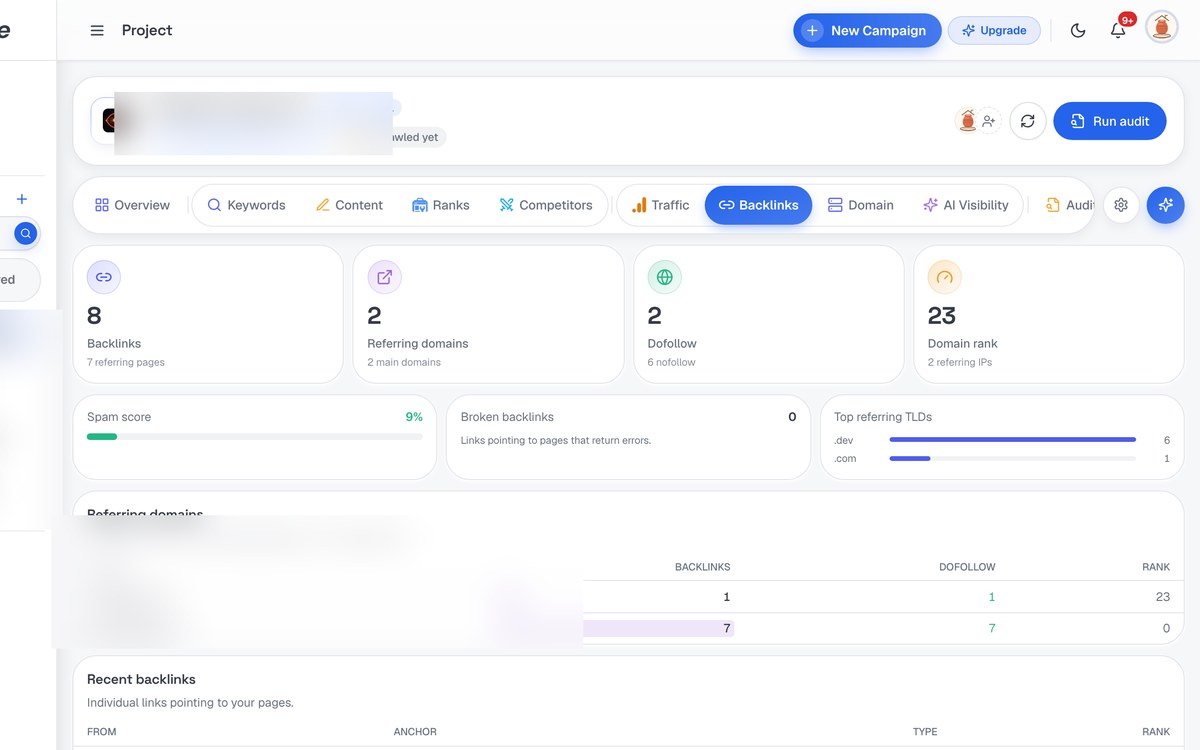This screenshot has width=1200, height=750.
Task: Click the ANCHOR column header
Action: [415, 732]
